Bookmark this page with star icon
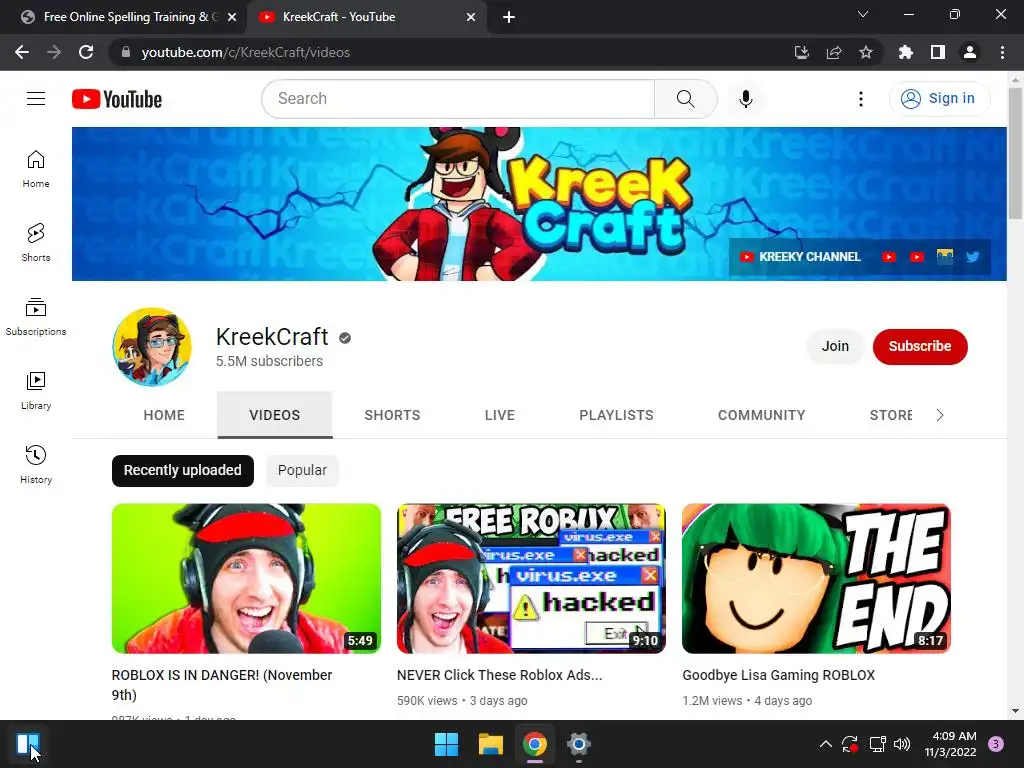The image size is (1024, 768). click(866, 52)
